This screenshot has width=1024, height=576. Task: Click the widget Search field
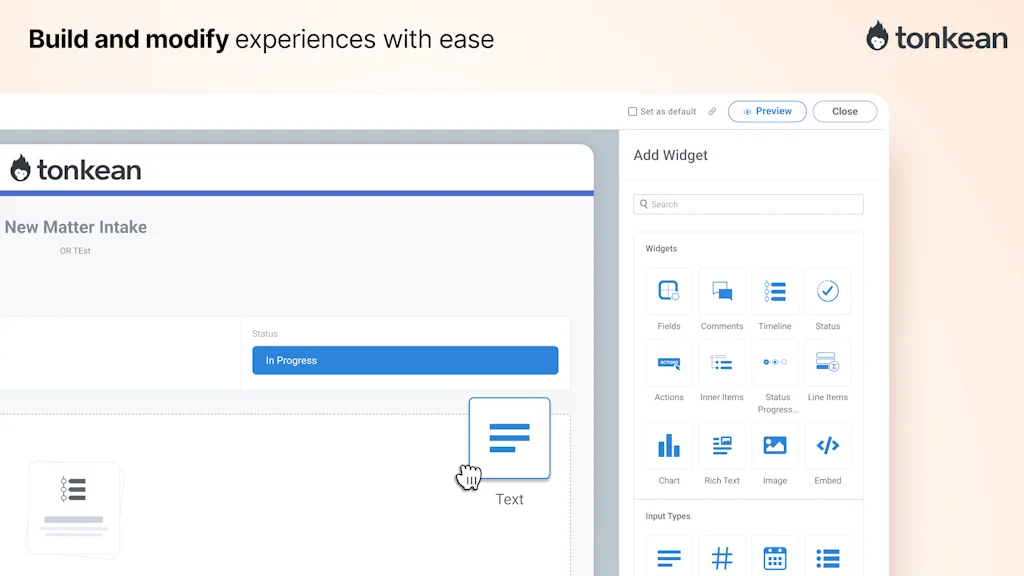(x=748, y=204)
